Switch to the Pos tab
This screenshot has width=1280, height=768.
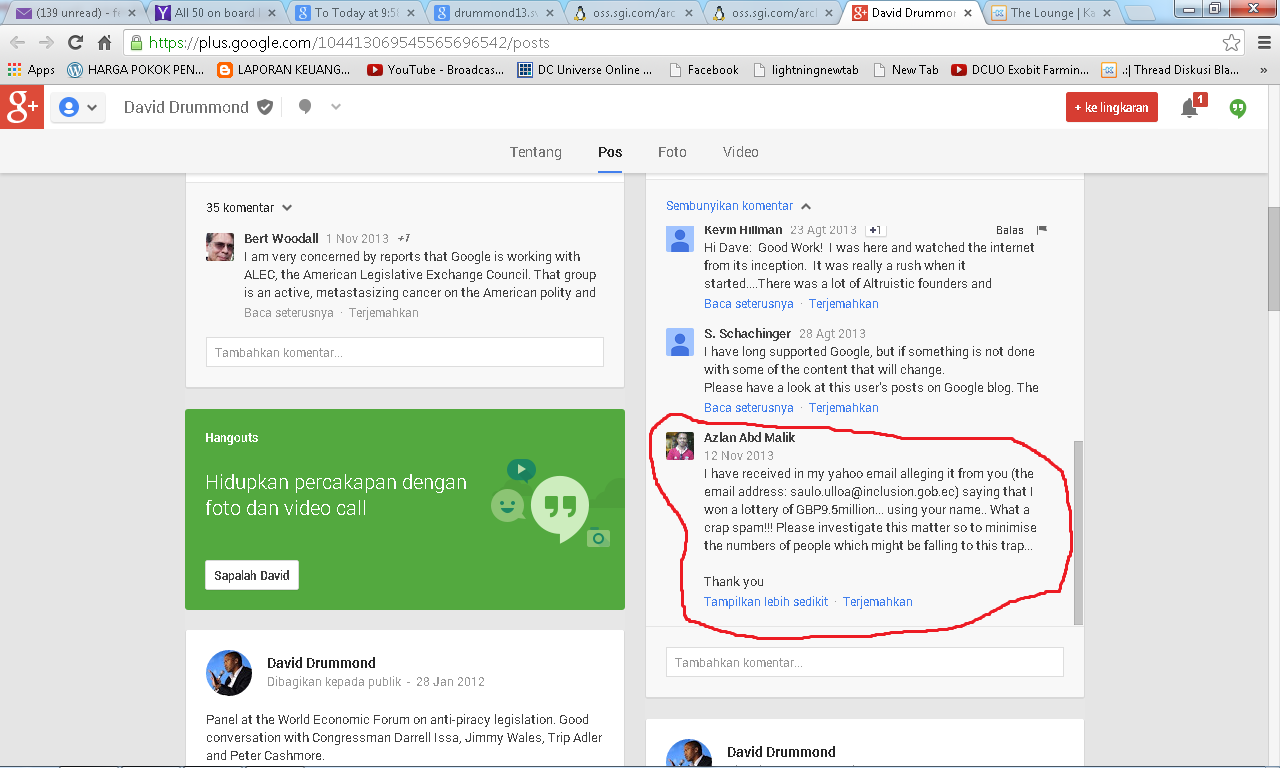(x=610, y=152)
